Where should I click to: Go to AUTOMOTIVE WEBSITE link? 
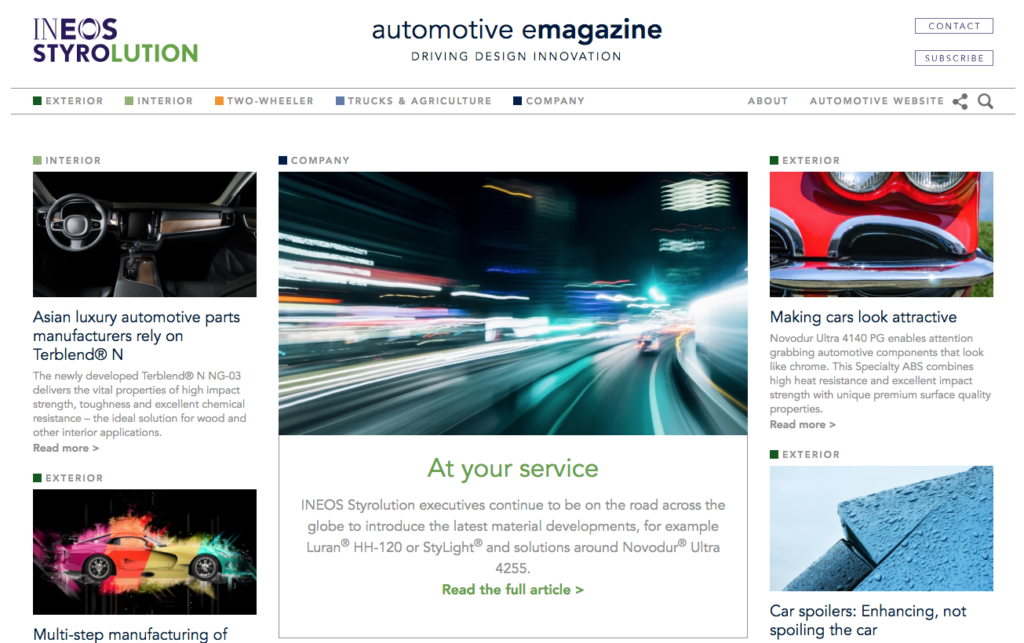(876, 101)
